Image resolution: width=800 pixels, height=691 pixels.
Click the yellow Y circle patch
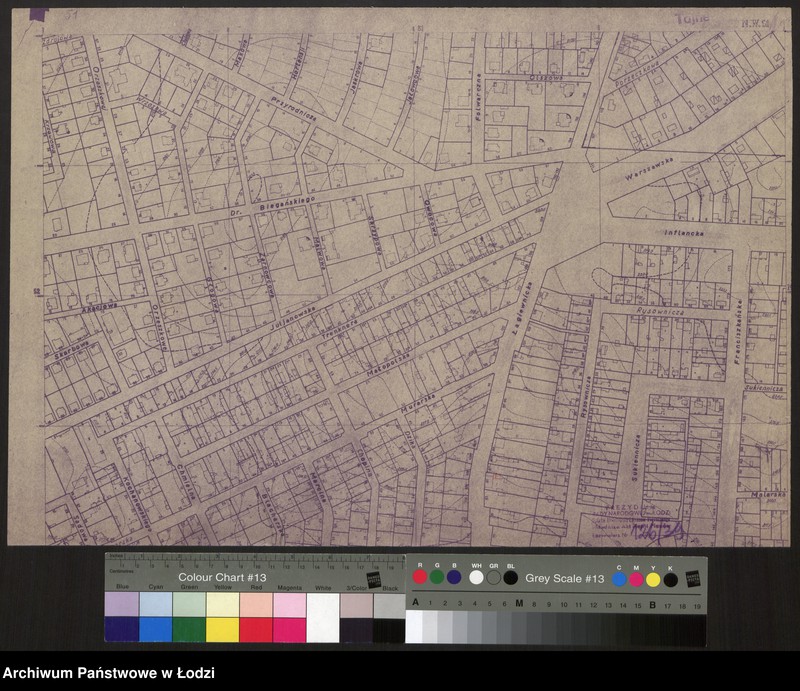(653, 578)
